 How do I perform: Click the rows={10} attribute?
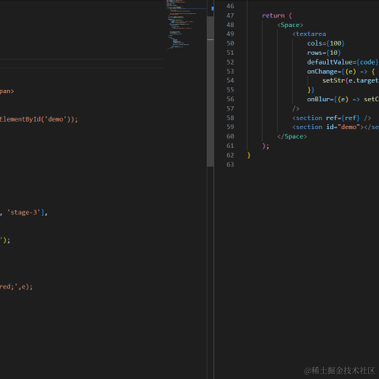pos(324,53)
